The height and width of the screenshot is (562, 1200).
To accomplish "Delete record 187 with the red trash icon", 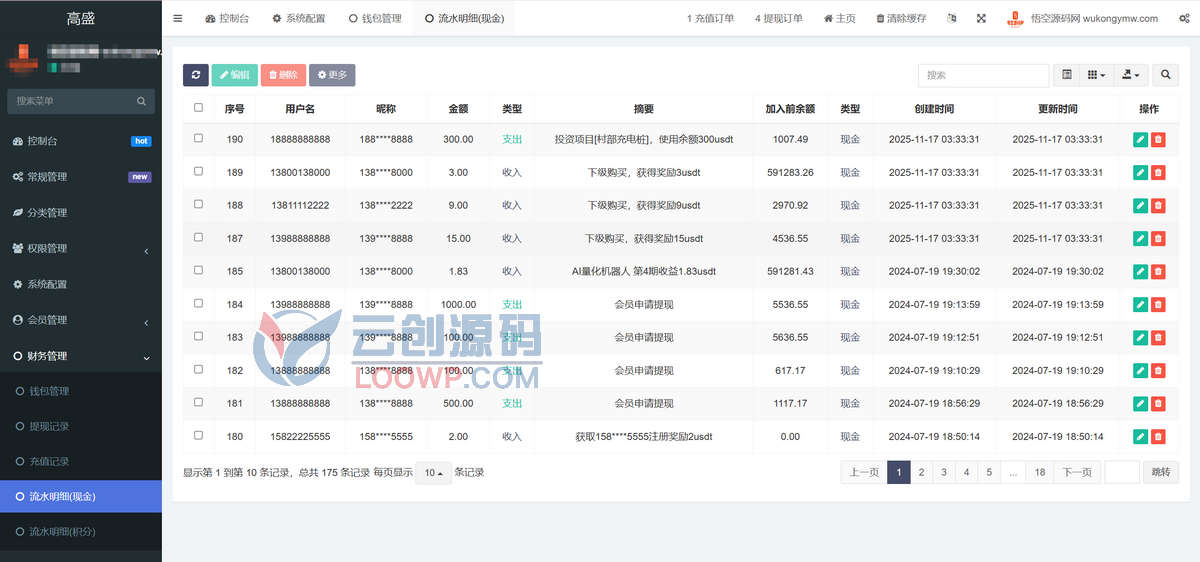I will (1158, 239).
